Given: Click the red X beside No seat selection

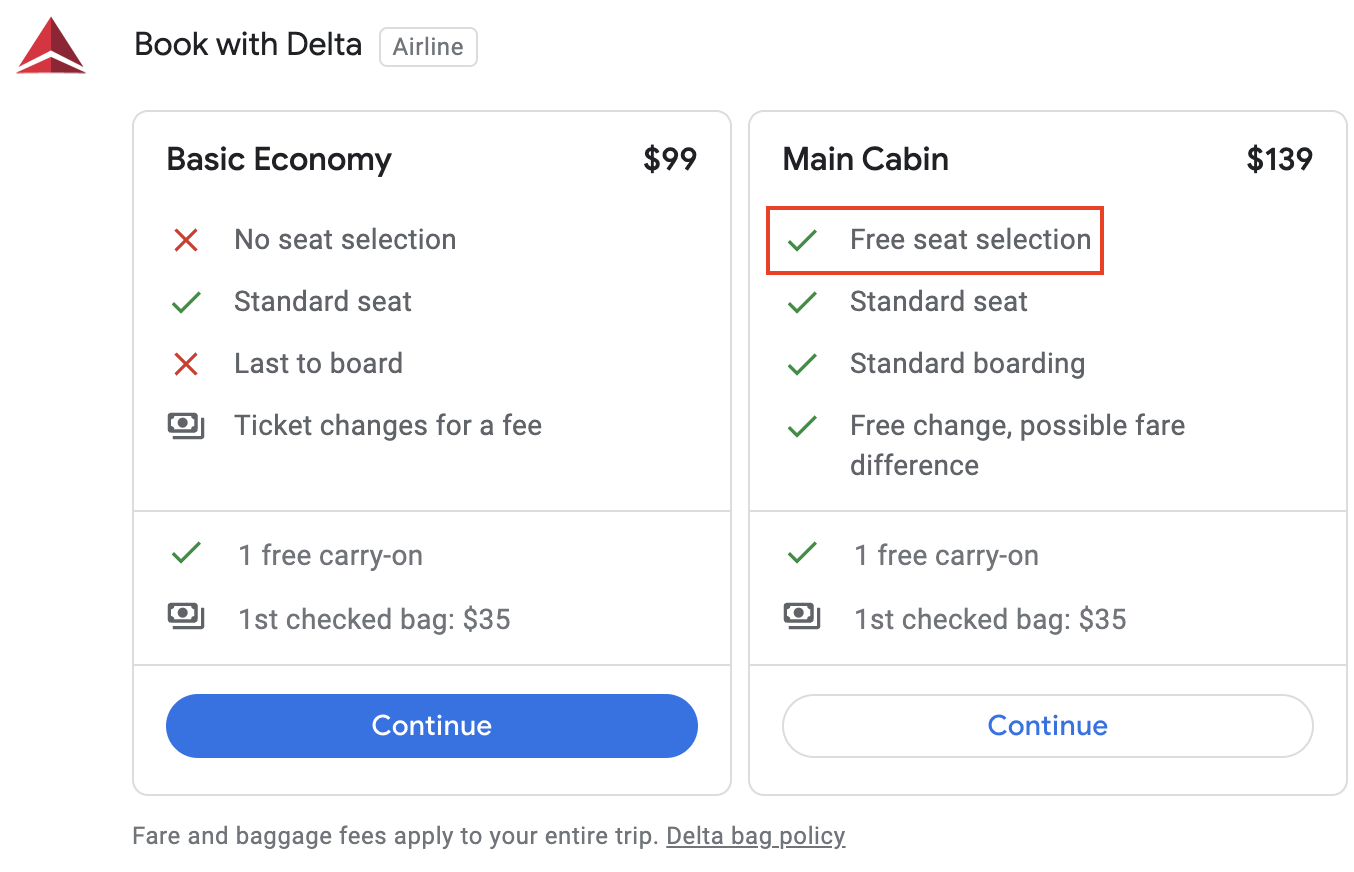Looking at the screenshot, I should click(x=186, y=240).
